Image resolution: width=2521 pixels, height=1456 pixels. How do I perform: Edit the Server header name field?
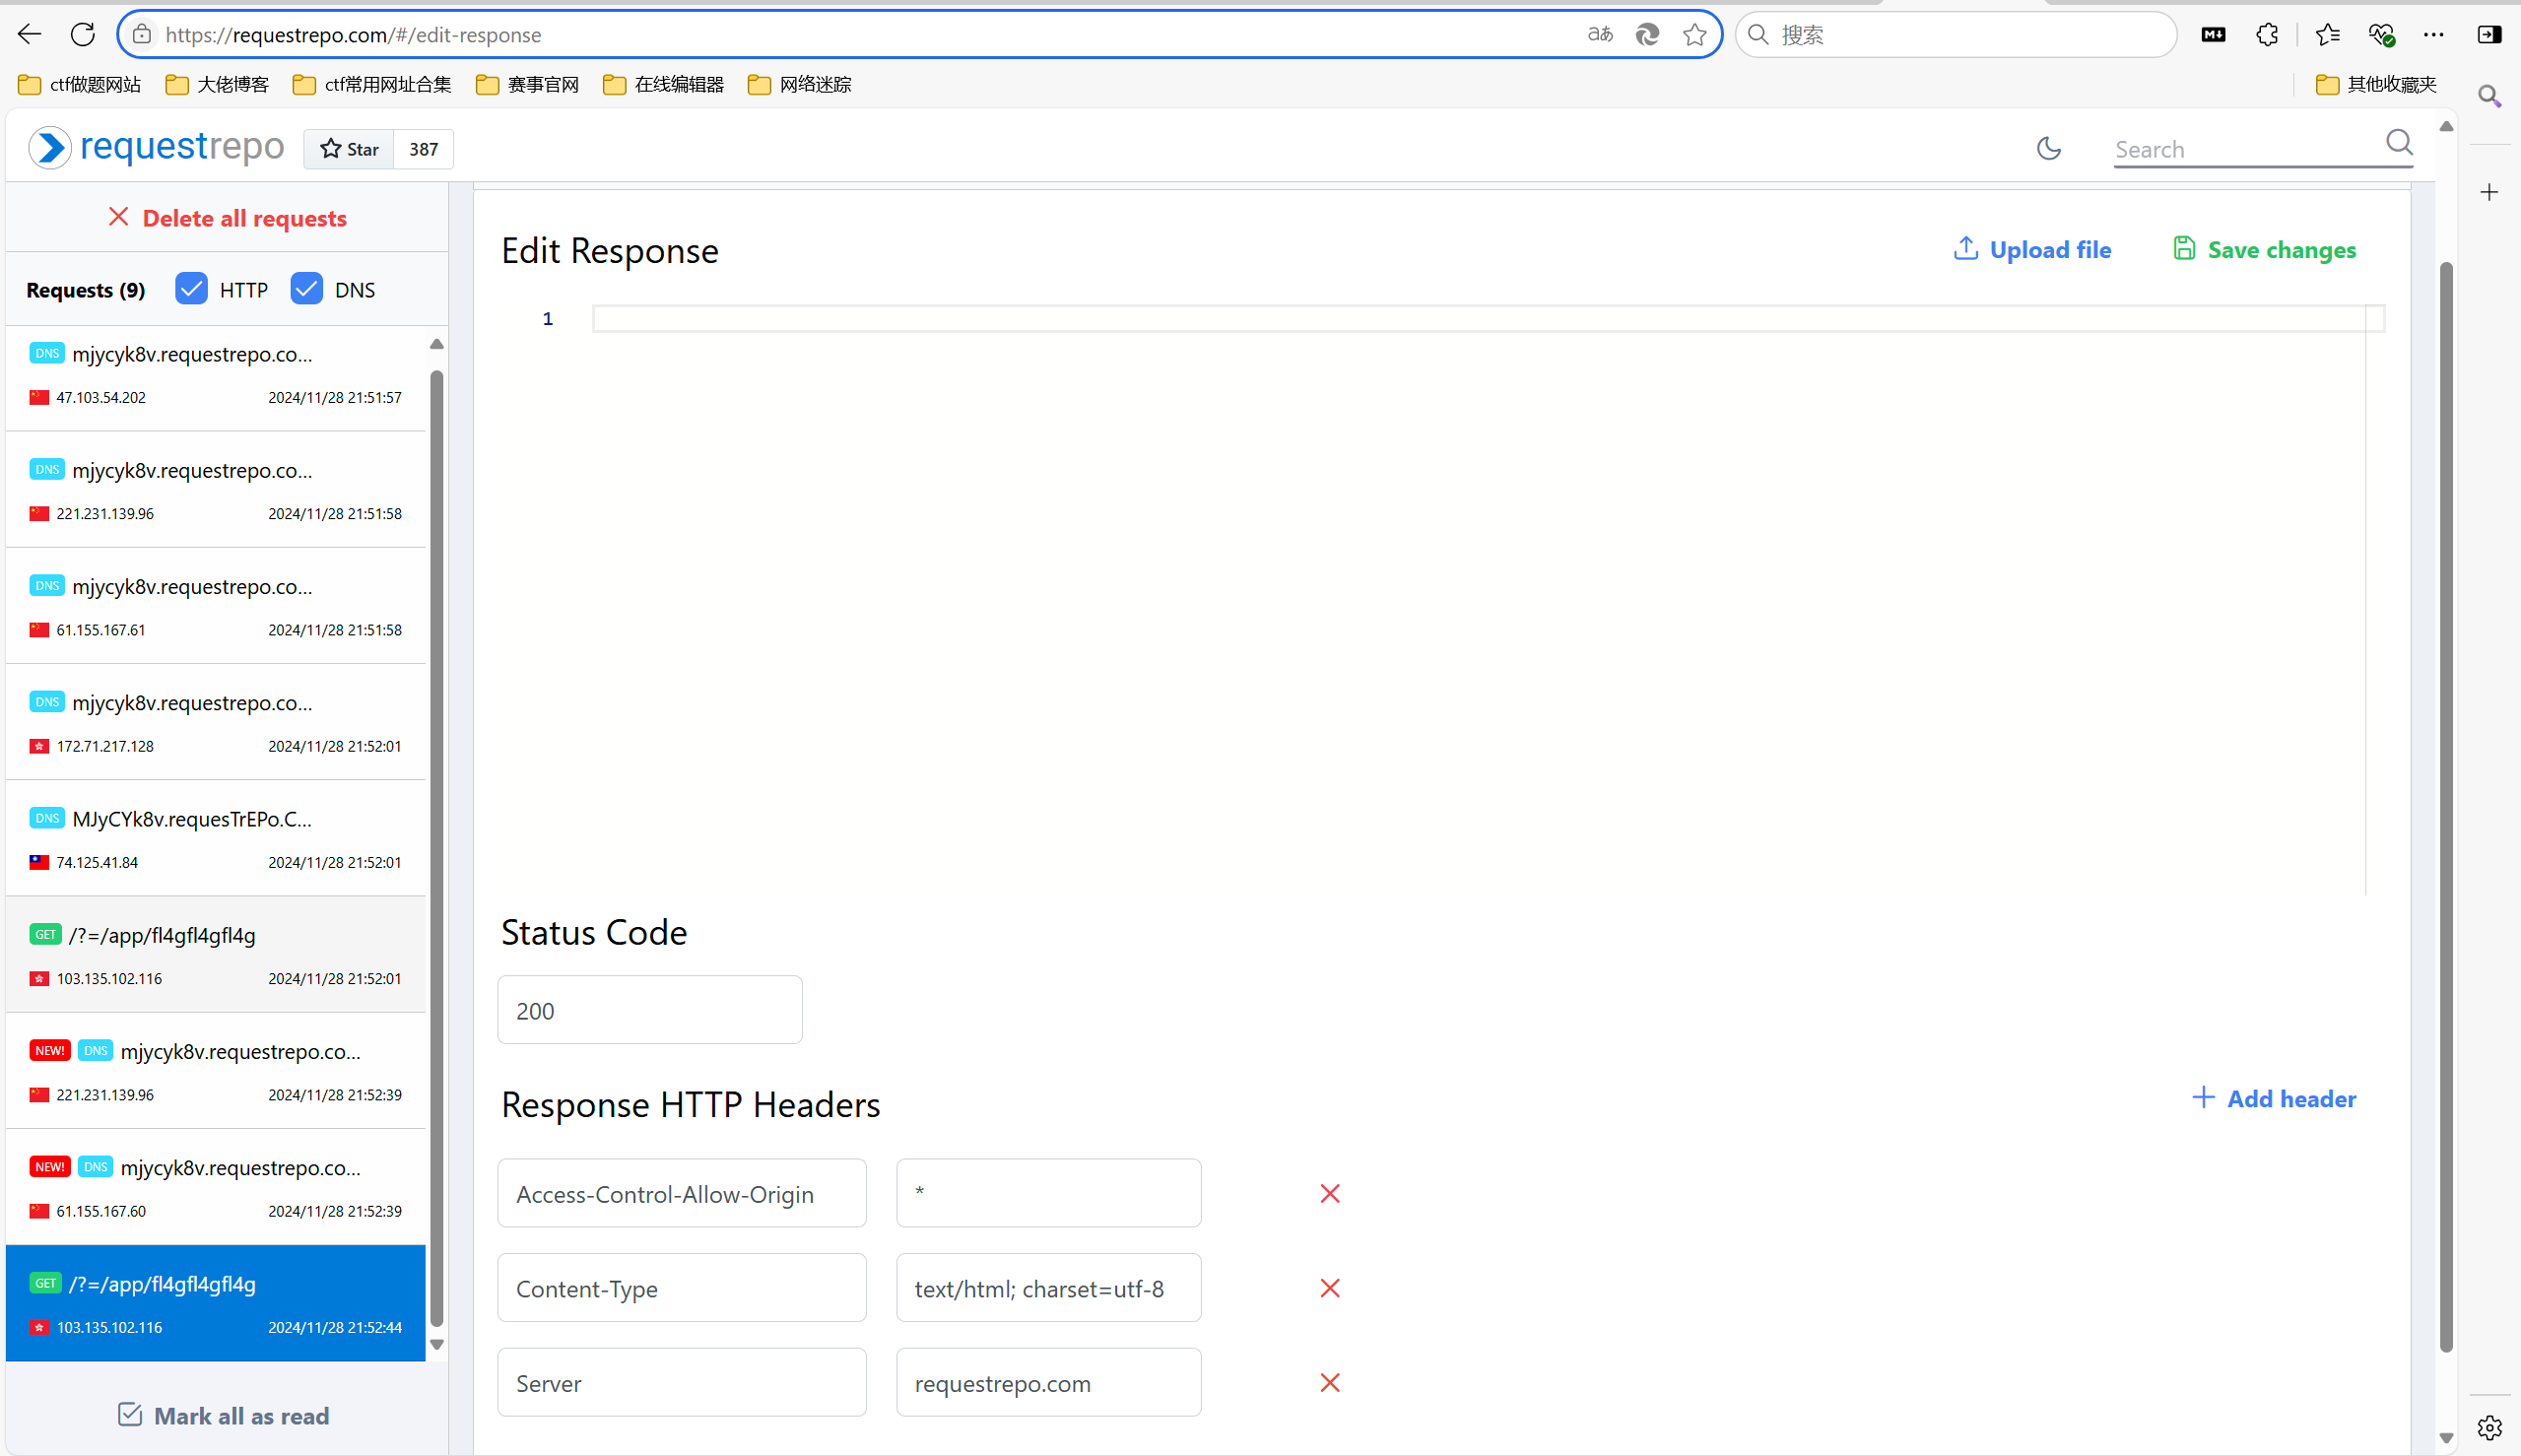[682, 1382]
